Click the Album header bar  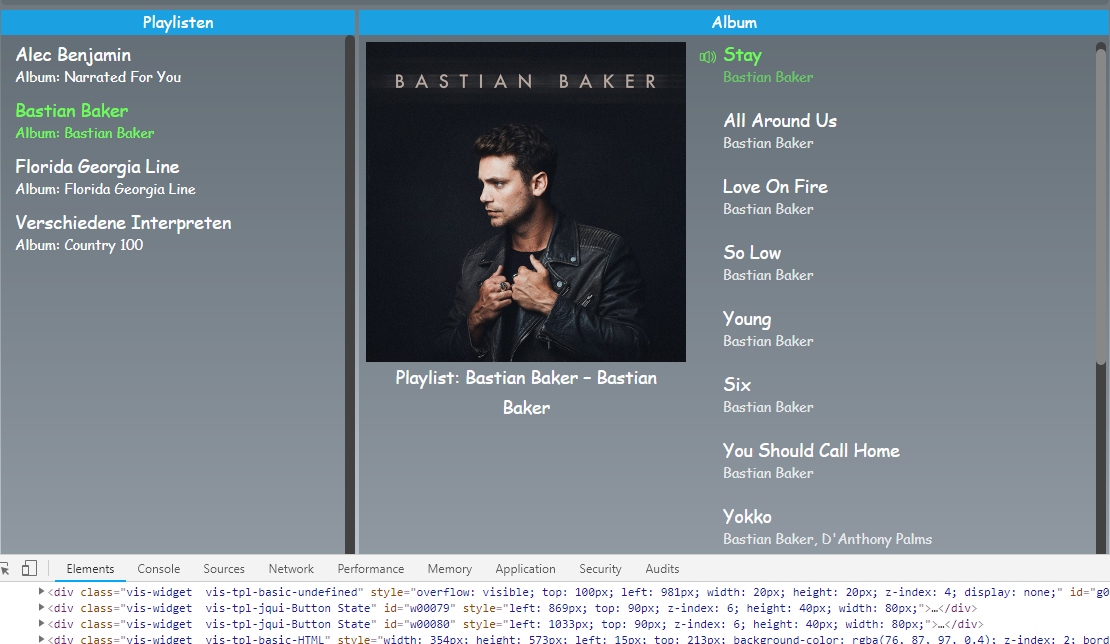tap(734, 23)
